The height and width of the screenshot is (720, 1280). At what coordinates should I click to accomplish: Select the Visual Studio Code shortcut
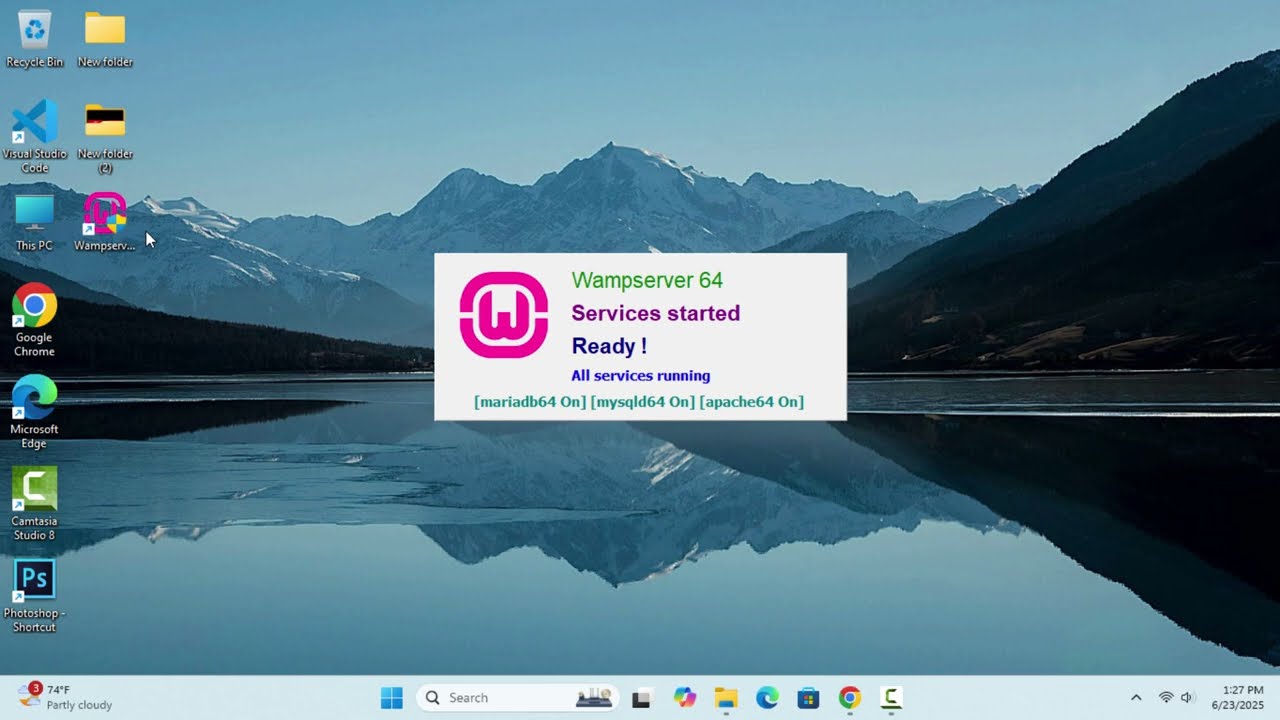34,137
